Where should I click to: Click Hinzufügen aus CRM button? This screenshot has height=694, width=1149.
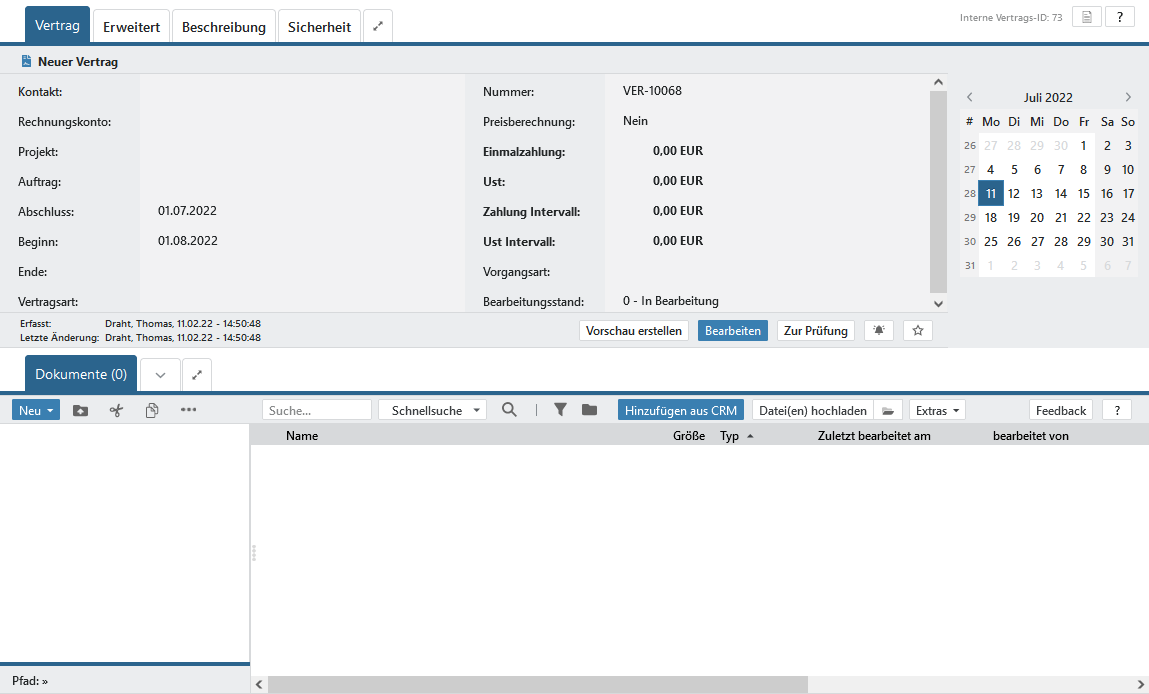(680, 410)
